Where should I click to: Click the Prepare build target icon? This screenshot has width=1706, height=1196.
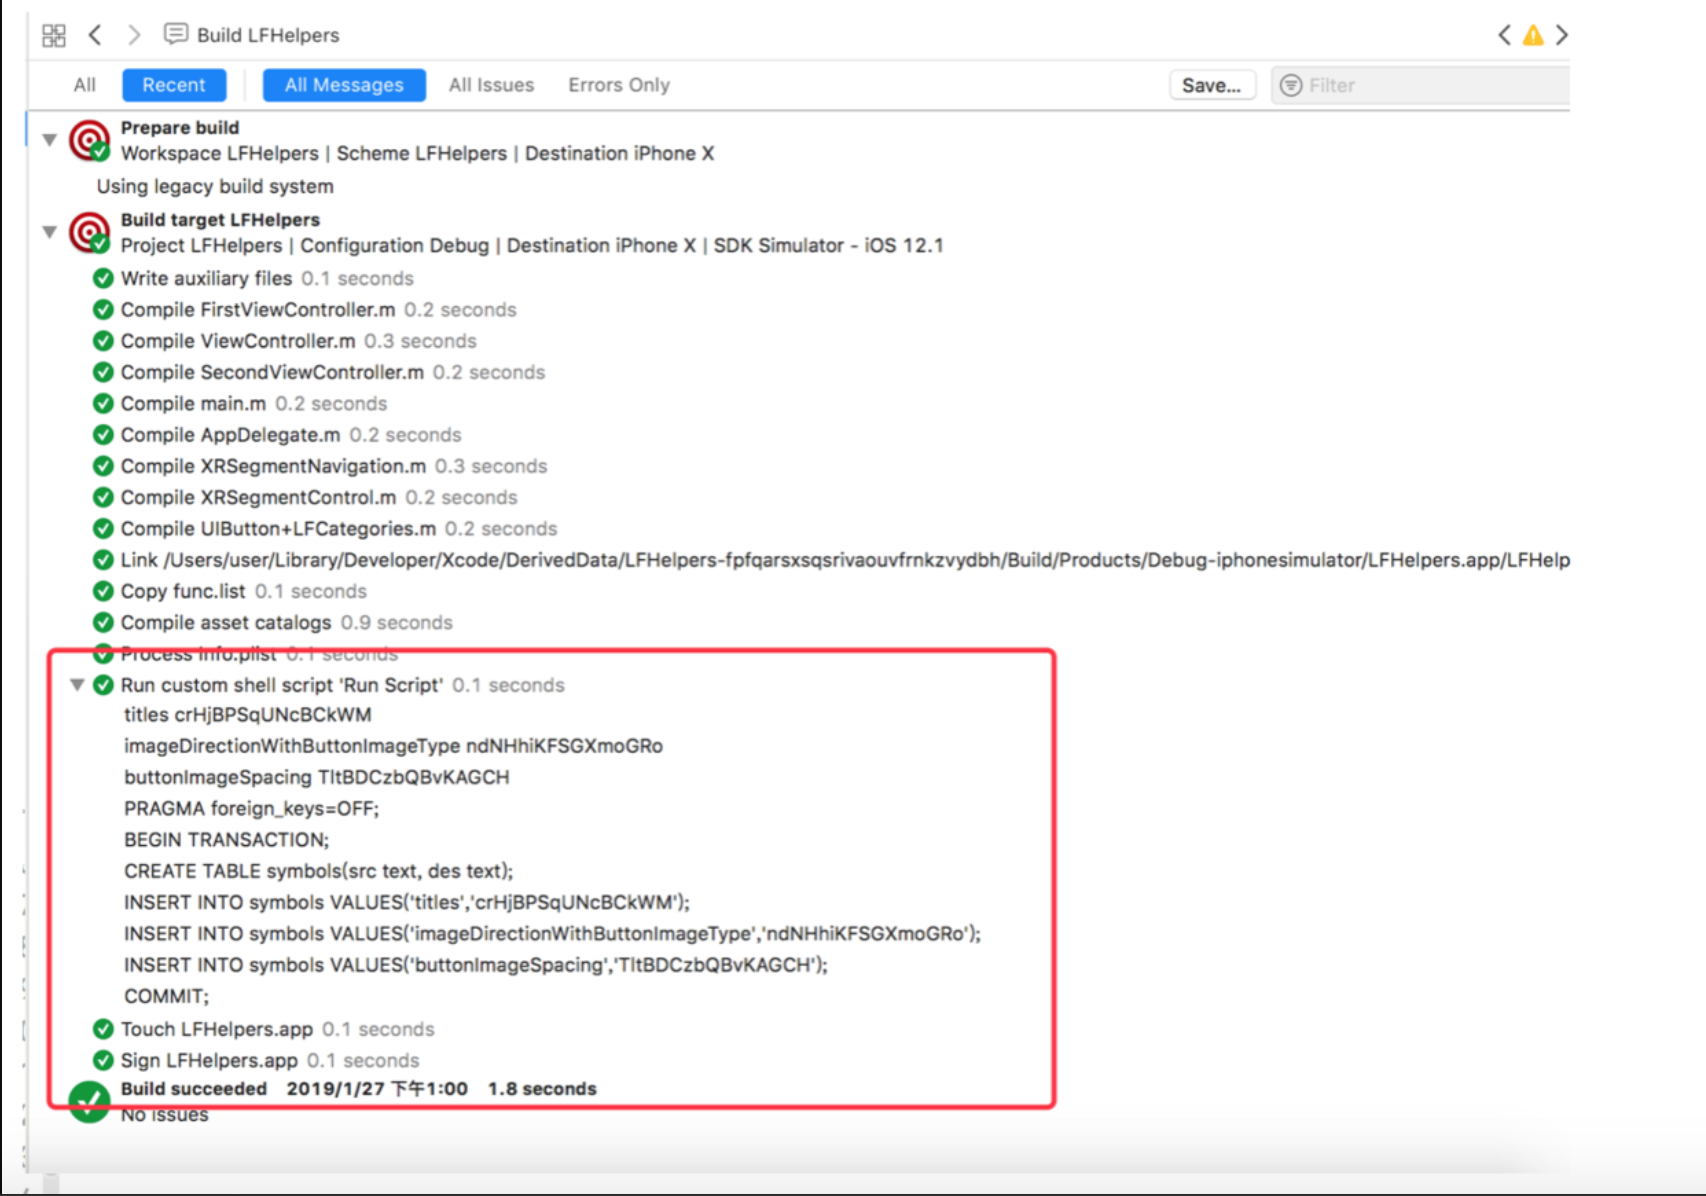pos(89,140)
